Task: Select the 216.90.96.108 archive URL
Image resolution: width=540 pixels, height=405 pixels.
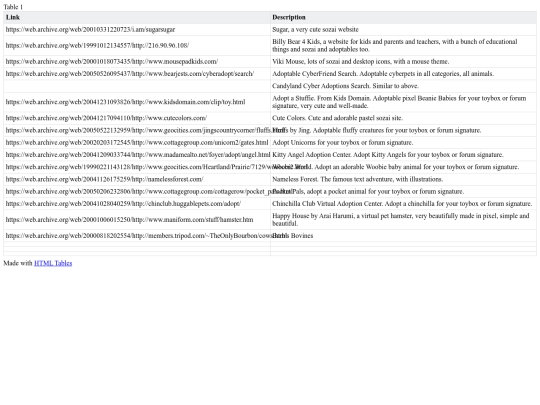Action: tap(97, 45)
